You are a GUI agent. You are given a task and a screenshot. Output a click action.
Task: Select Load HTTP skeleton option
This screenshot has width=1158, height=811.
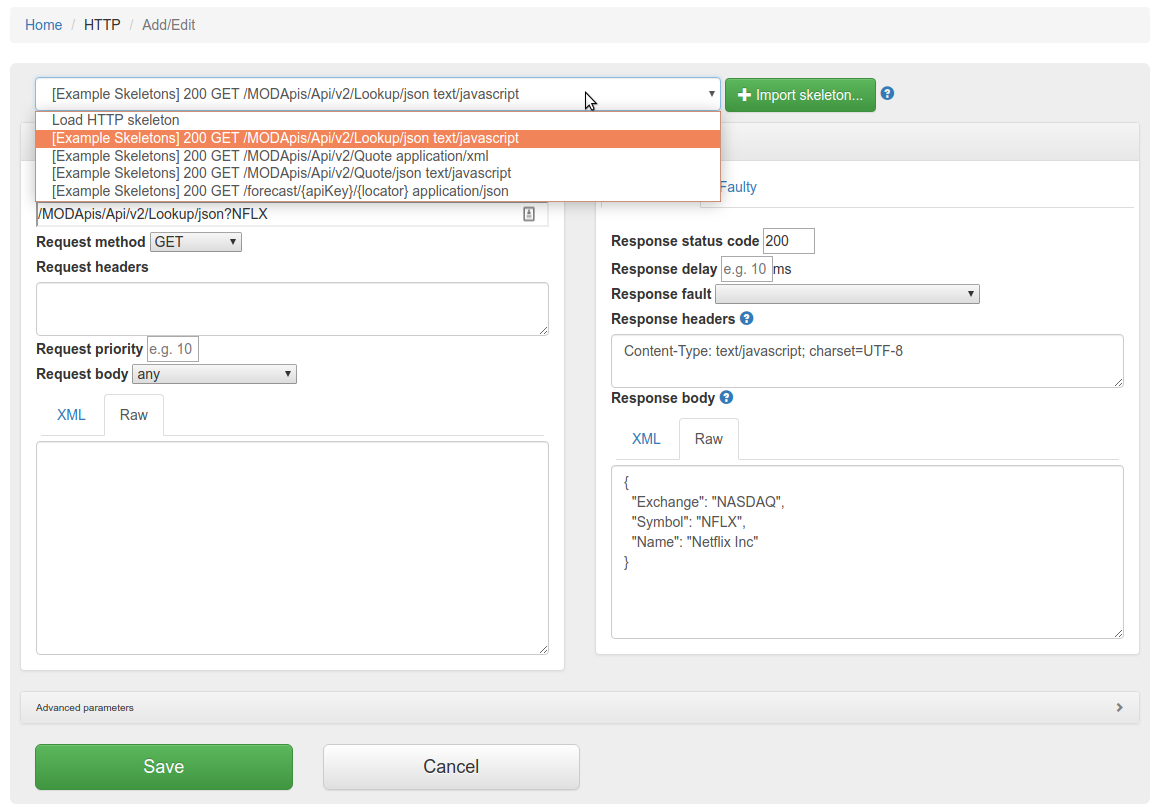[x=116, y=120]
